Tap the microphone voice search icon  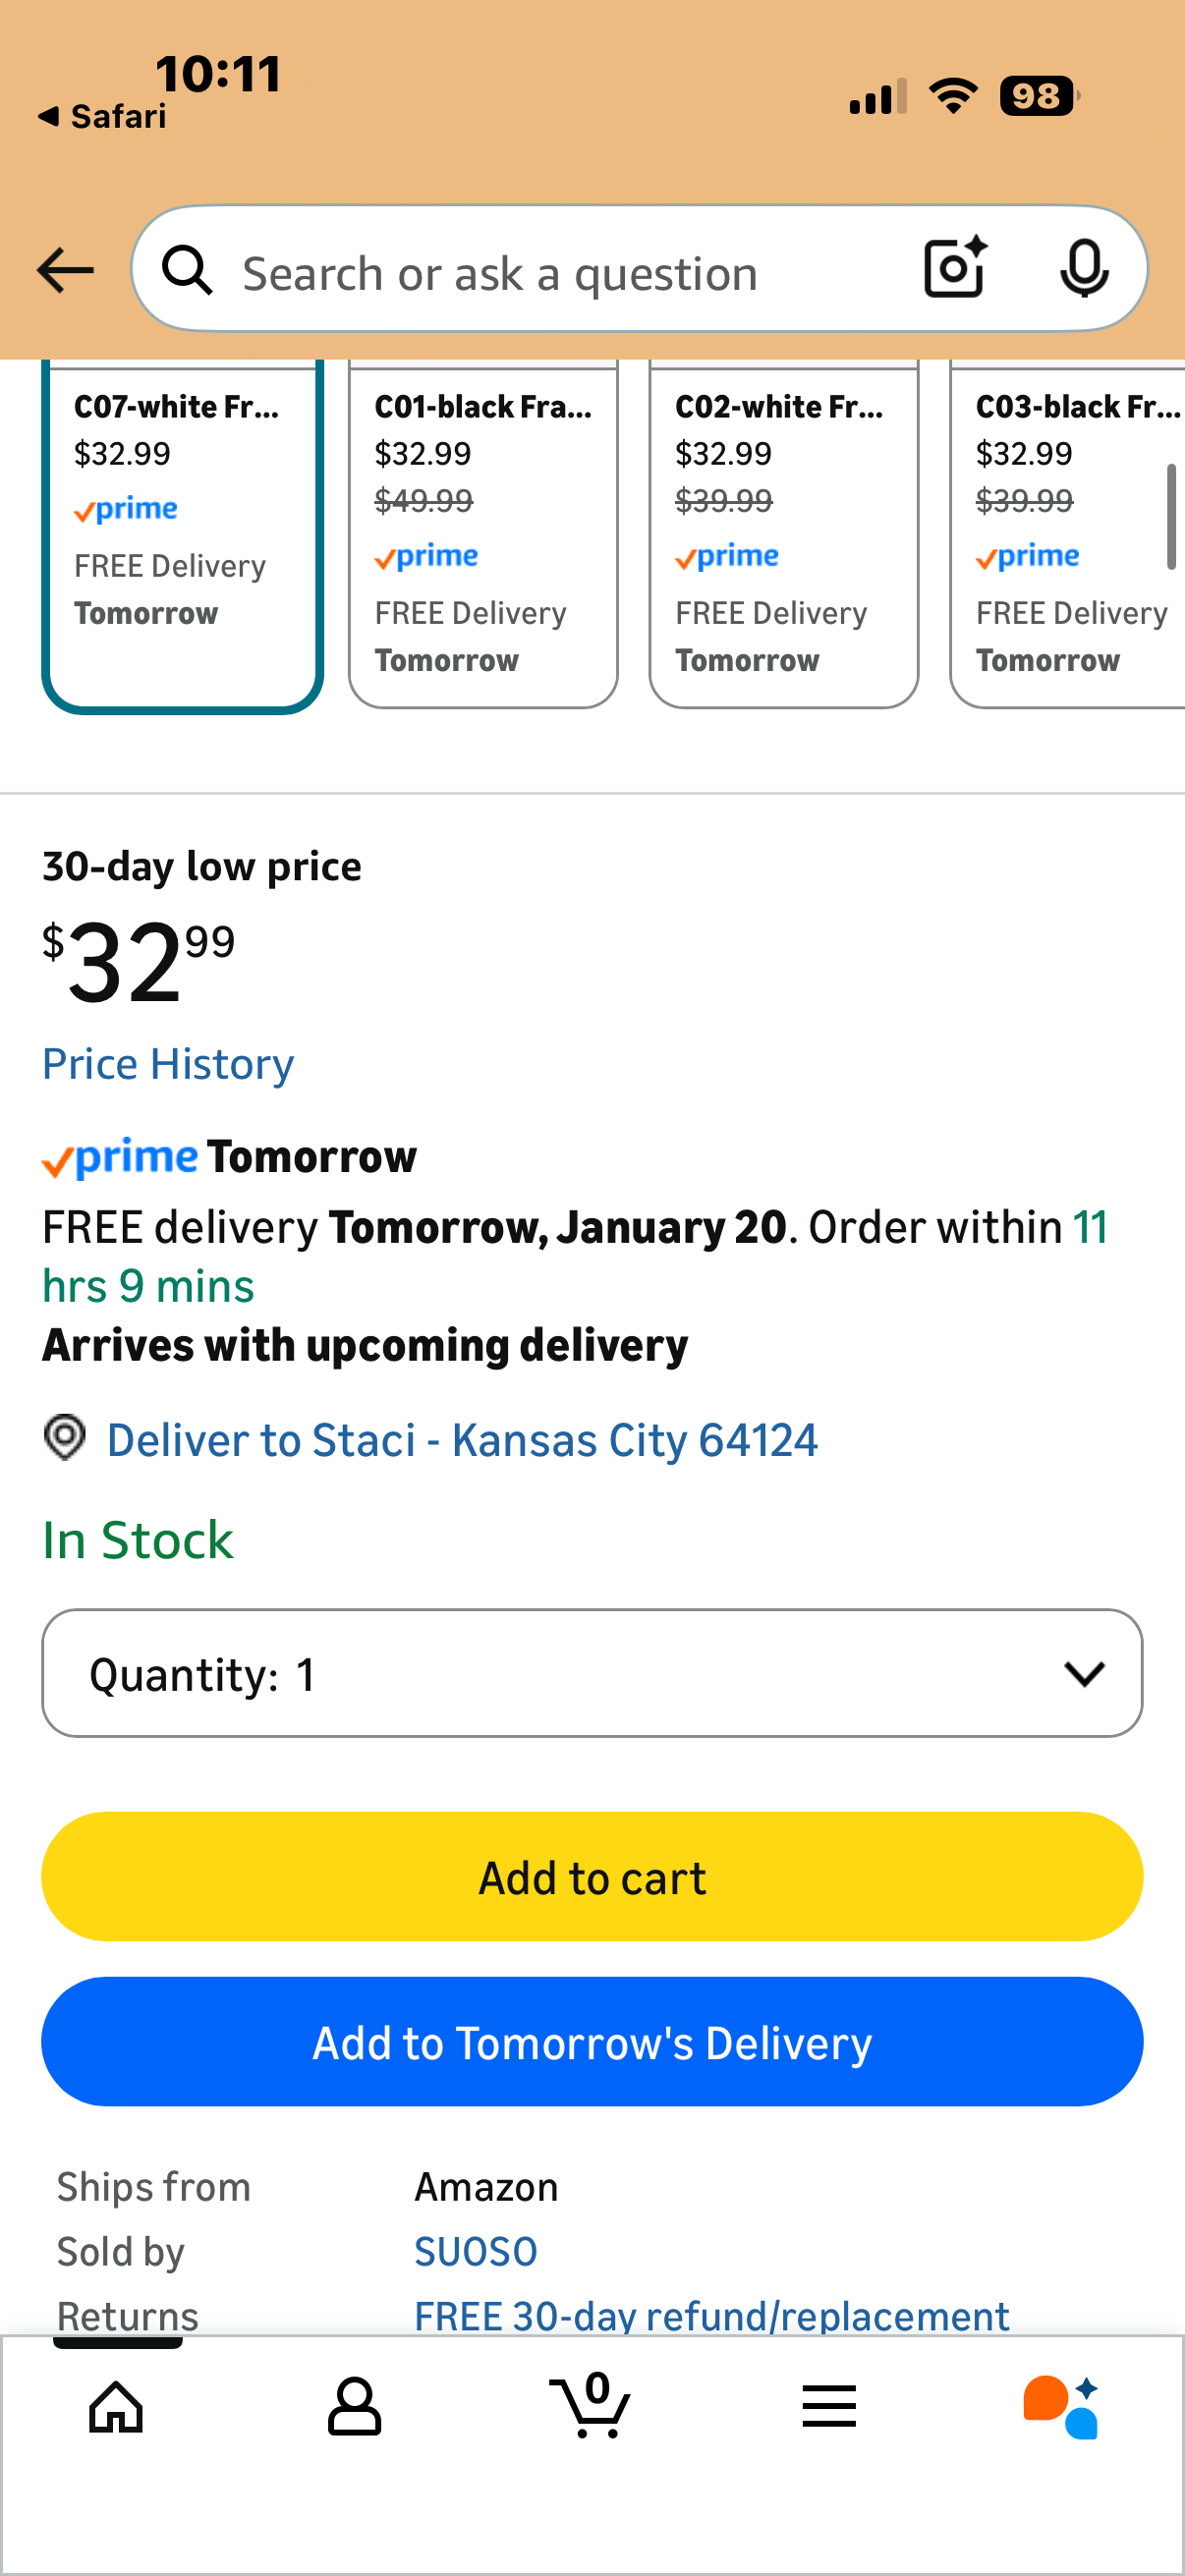tap(1083, 269)
